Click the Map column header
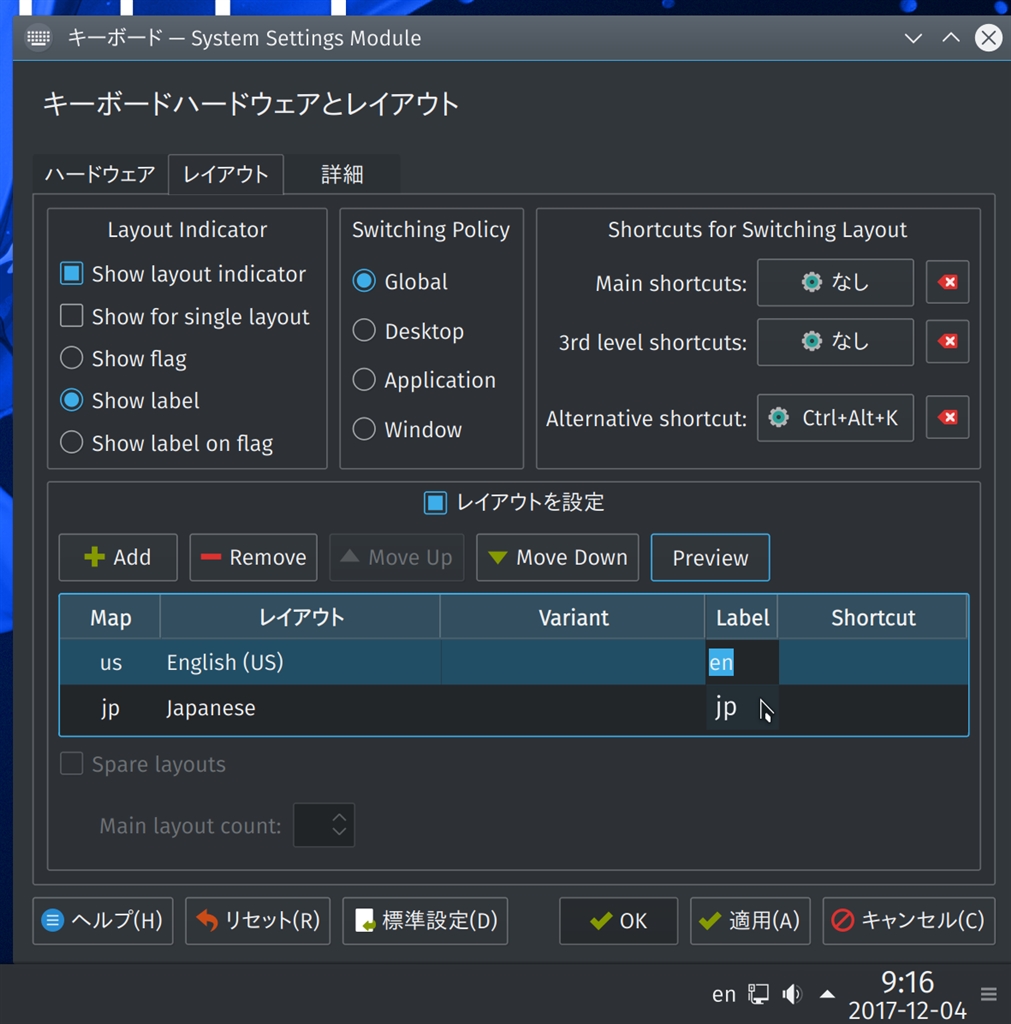The width and height of the screenshot is (1011, 1024). click(110, 617)
